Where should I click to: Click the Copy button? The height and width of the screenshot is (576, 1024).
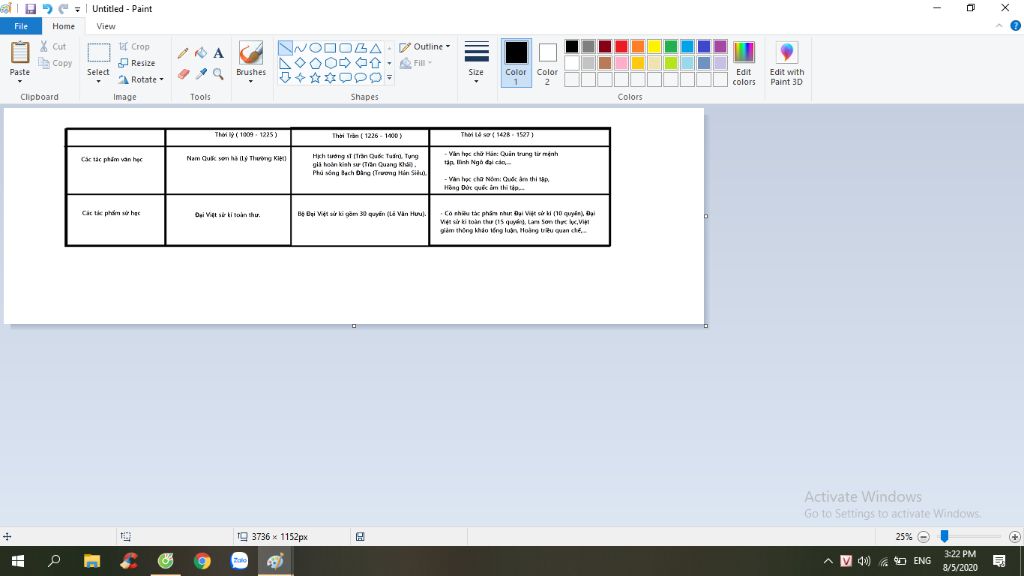[55, 63]
